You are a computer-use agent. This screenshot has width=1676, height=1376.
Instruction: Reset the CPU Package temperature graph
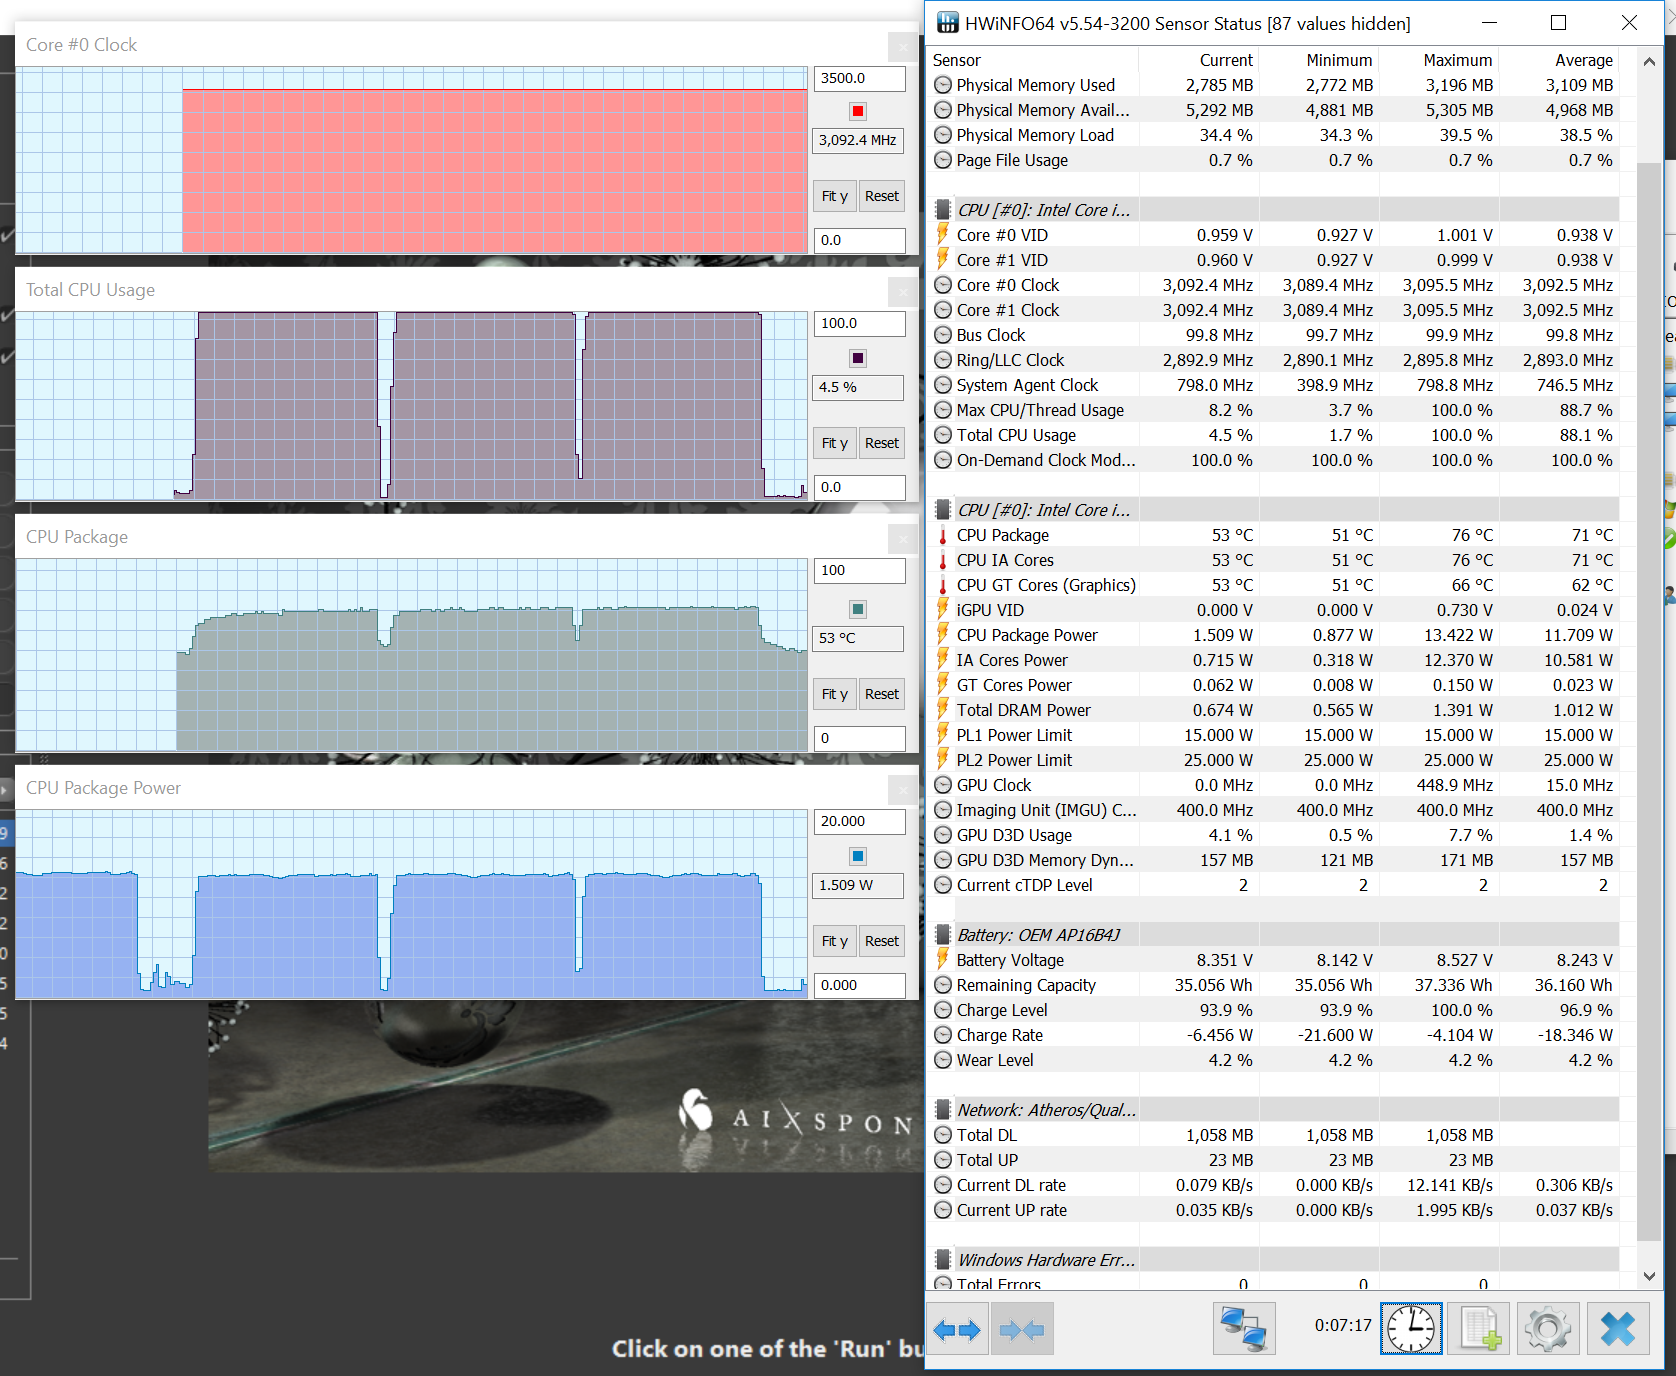pos(882,694)
